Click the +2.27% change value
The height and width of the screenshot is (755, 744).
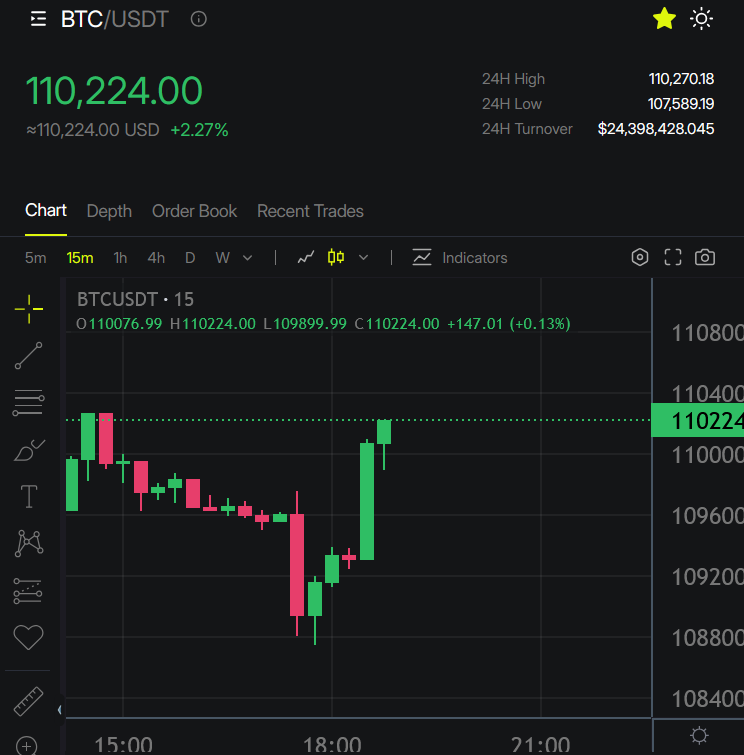coord(199,130)
